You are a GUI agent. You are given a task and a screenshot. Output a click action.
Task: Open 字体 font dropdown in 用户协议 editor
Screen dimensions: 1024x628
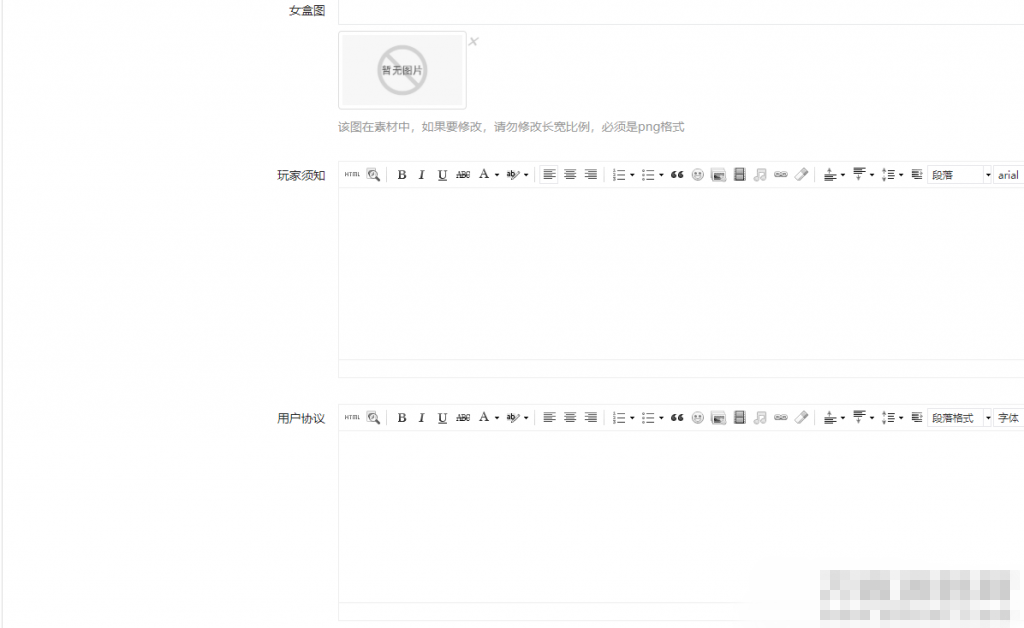[x=1008, y=417]
